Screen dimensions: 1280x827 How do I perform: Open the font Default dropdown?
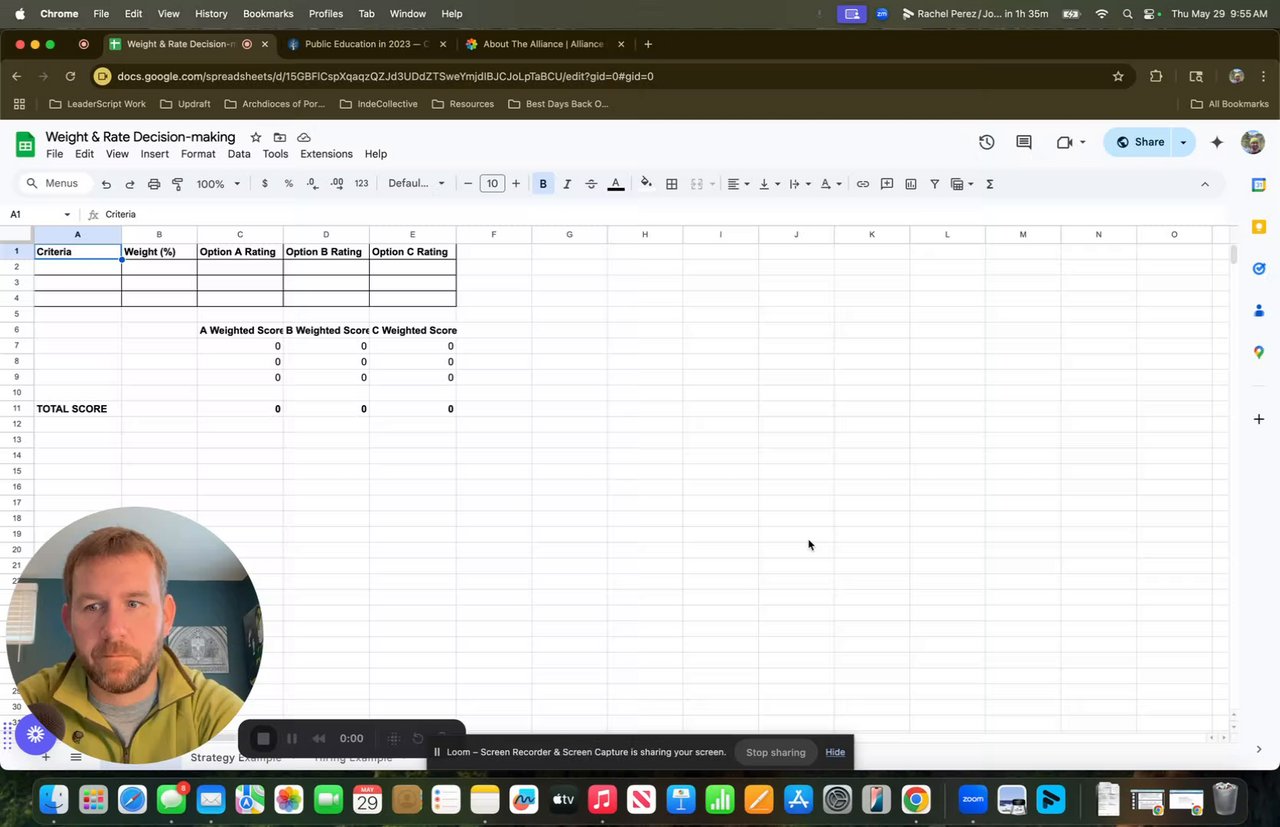click(x=417, y=184)
